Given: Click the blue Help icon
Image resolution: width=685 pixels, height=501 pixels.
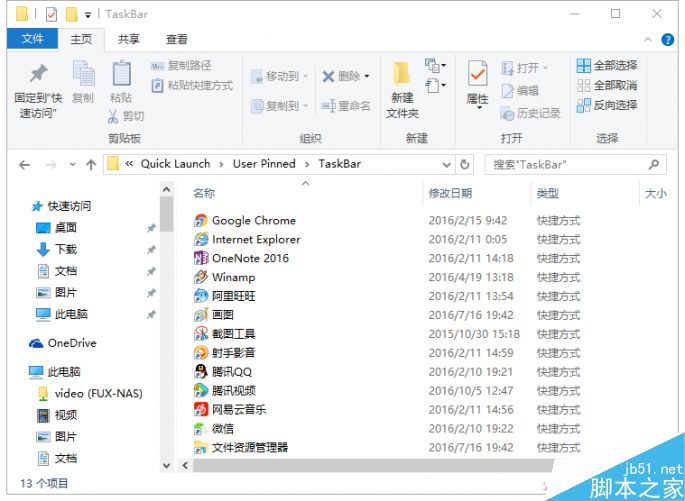Looking at the screenshot, I should click(x=668, y=39).
